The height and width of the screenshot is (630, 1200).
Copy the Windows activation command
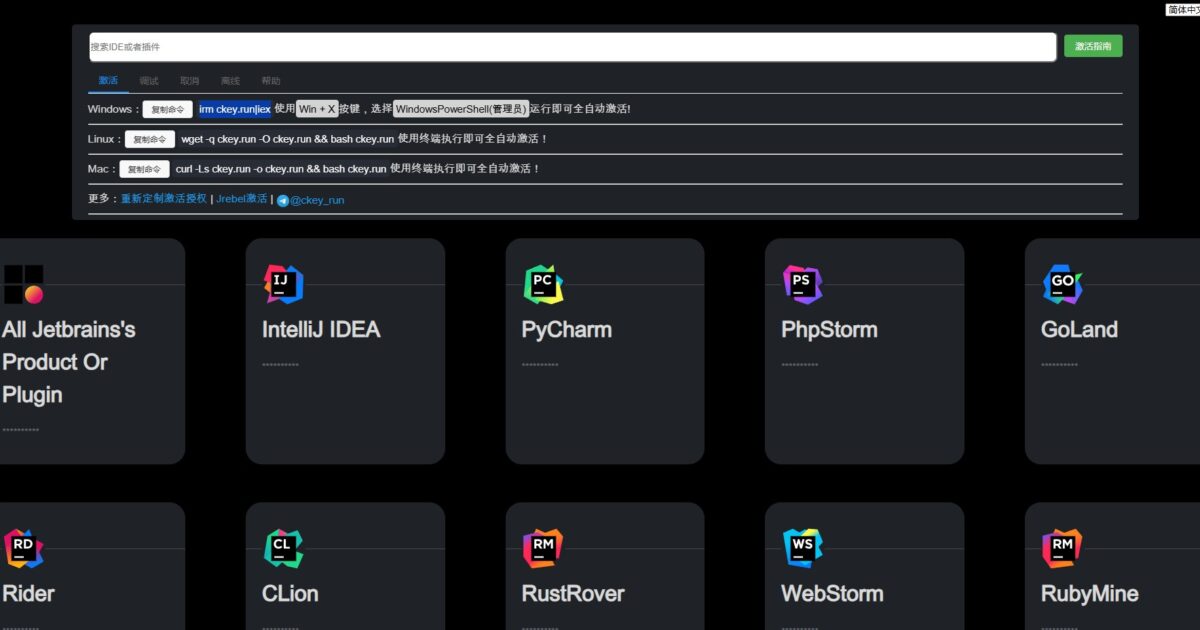(167, 109)
